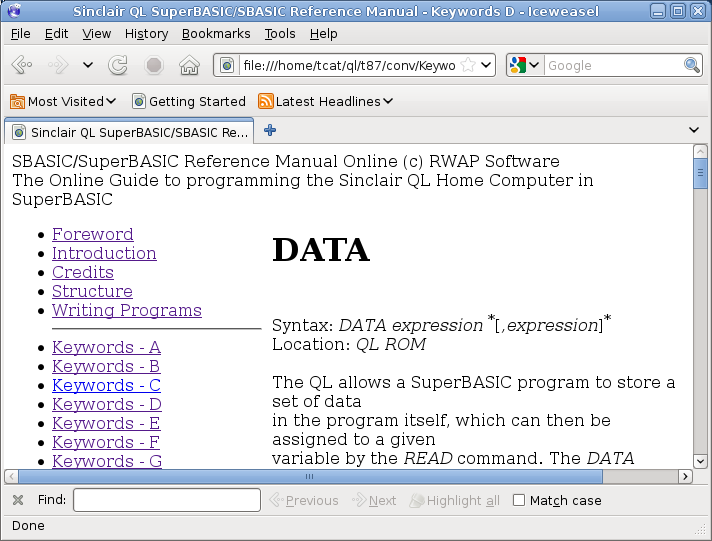
Task: Enable the Match case checkbox
Action: click(x=518, y=500)
